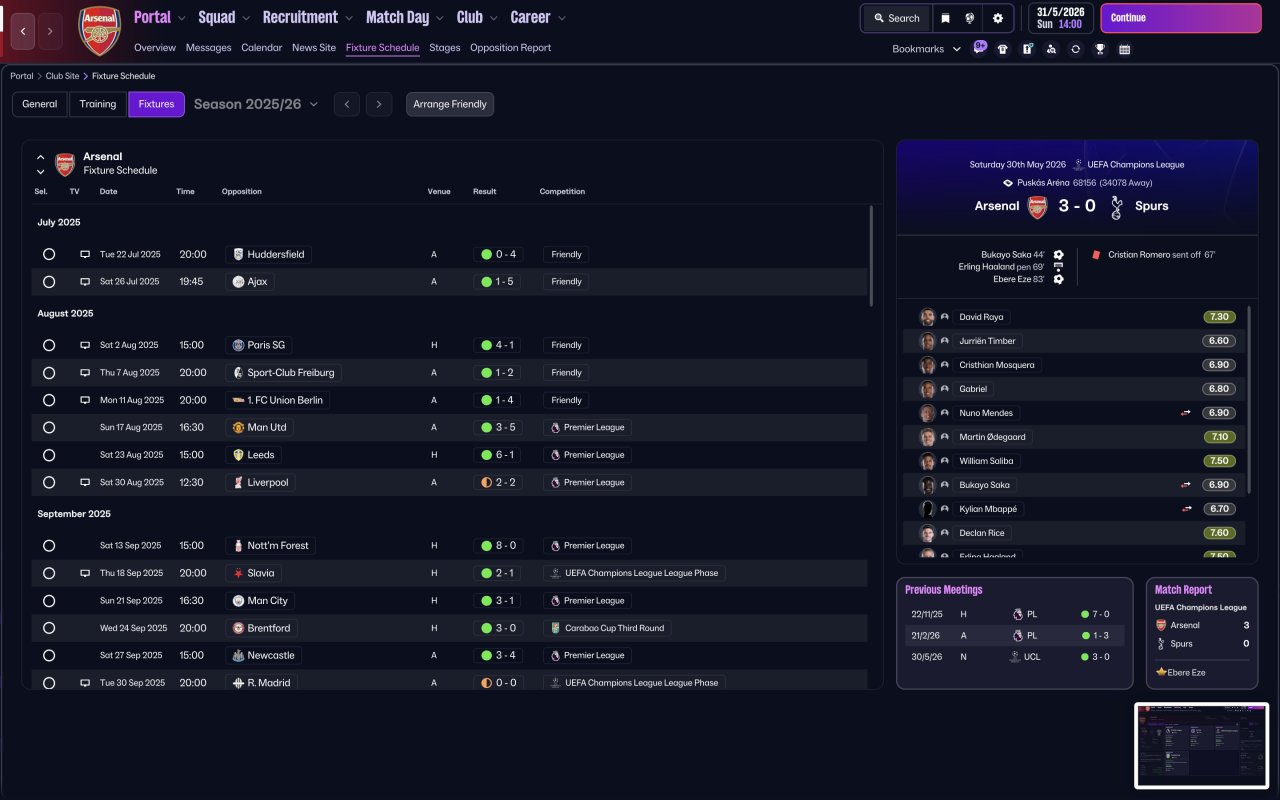Click the Arsenal club badge in the header
The width and height of the screenshot is (1280, 800).
tap(100, 31)
